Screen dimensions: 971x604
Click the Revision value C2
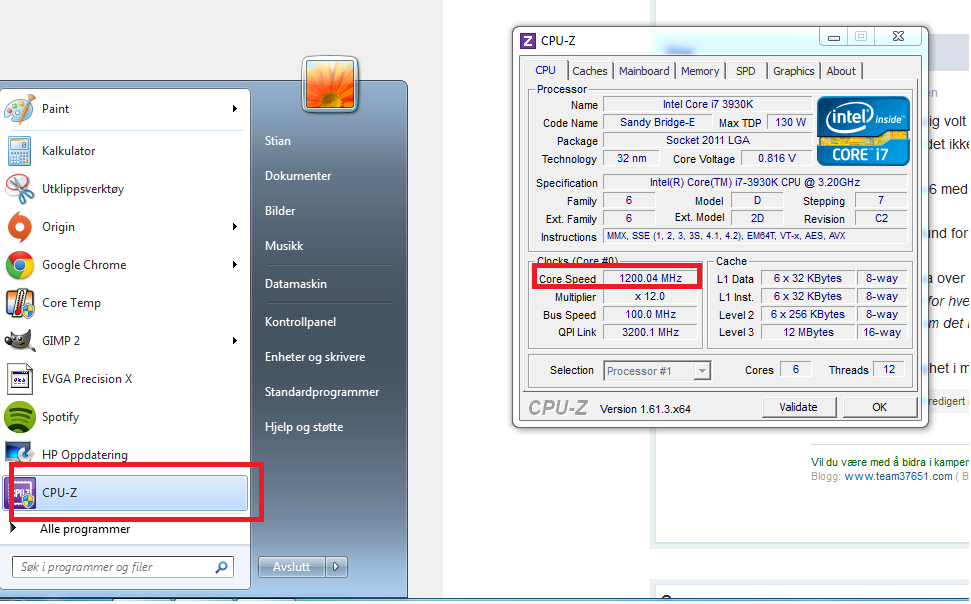[881, 218]
